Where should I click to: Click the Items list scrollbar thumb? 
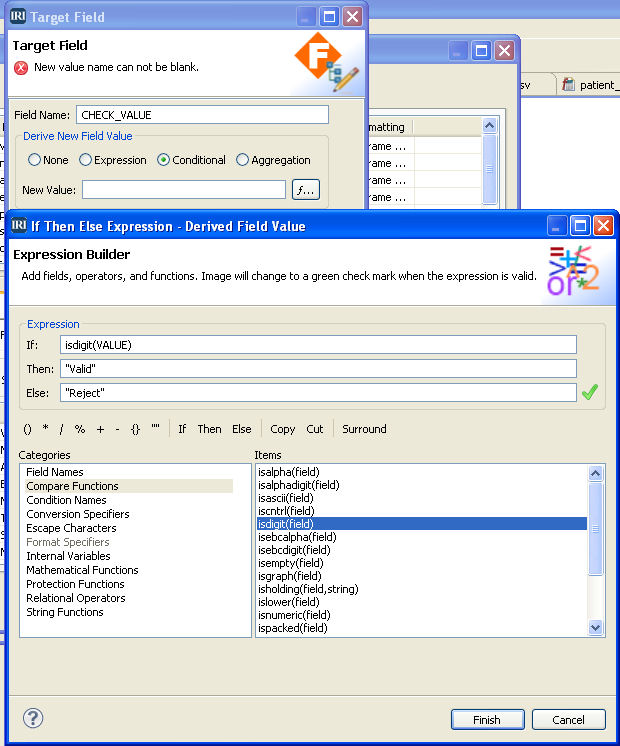pyautogui.click(x=595, y=529)
